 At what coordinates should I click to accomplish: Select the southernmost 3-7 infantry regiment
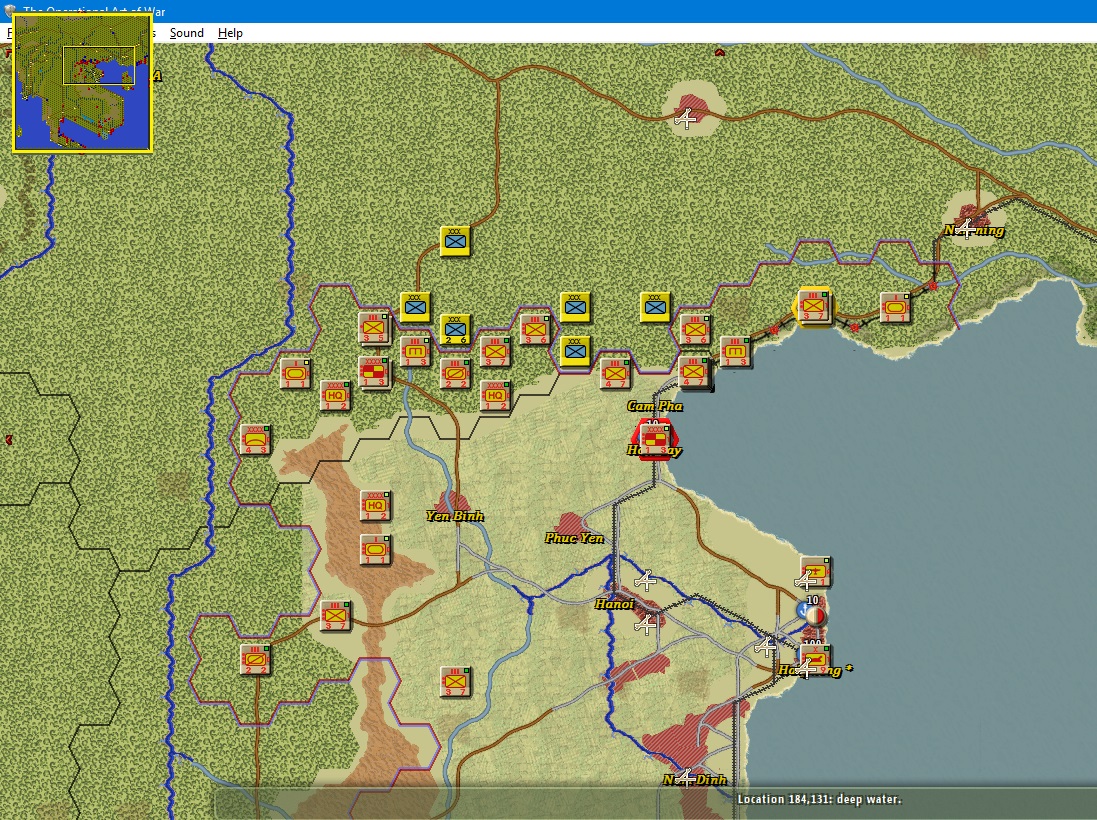click(x=455, y=681)
